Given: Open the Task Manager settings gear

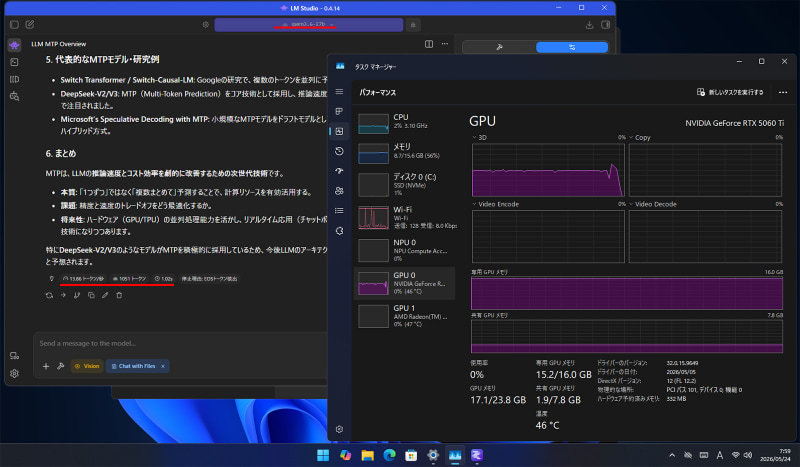Looking at the screenshot, I should coord(339,429).
